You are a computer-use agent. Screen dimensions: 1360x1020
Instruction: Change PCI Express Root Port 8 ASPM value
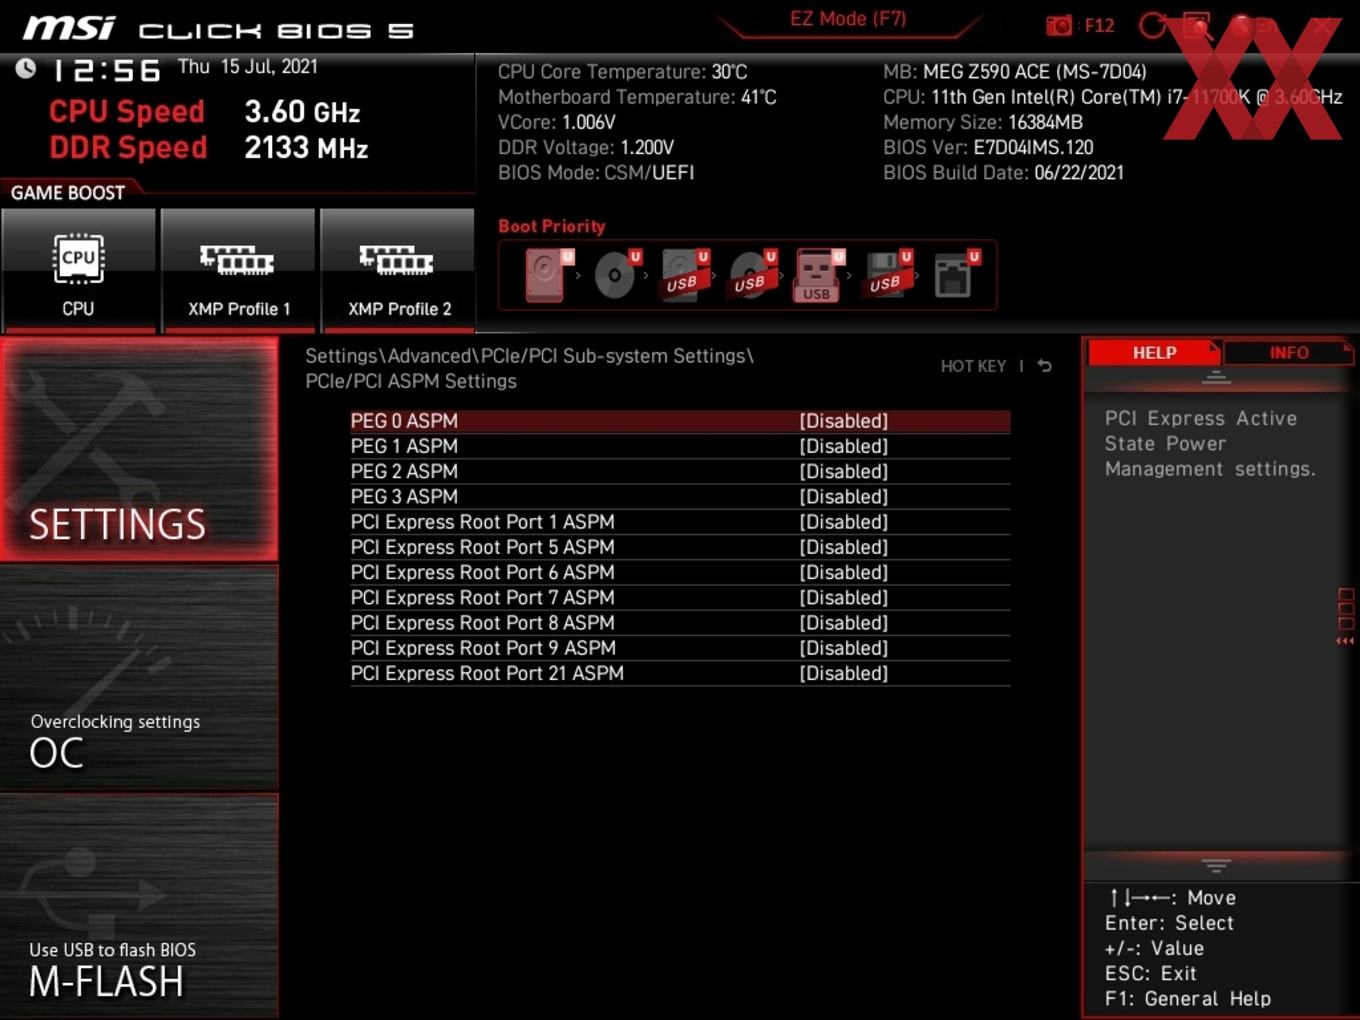[x=843, y=623]
